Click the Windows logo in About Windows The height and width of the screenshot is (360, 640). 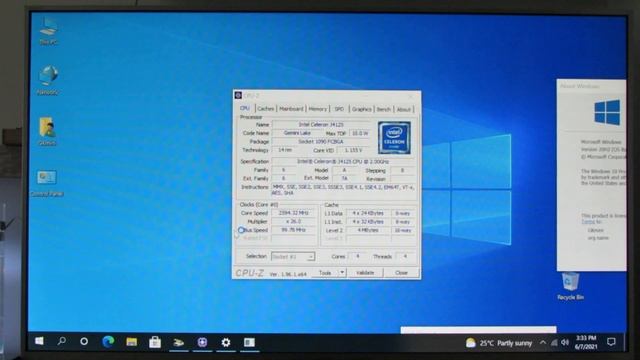pyautogui.click(x=607, y=113)
